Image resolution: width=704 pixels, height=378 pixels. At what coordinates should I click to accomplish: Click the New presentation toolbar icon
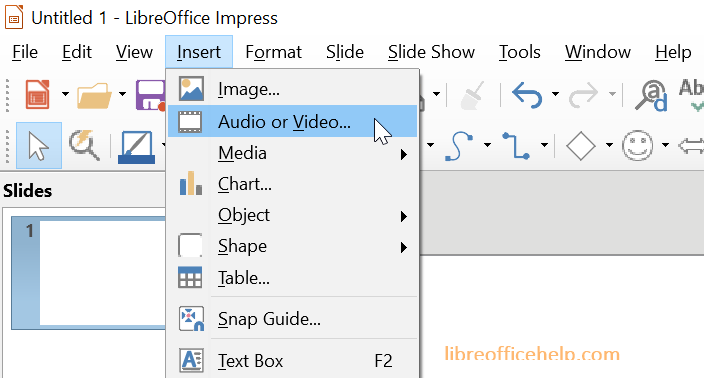coord(37,94)
